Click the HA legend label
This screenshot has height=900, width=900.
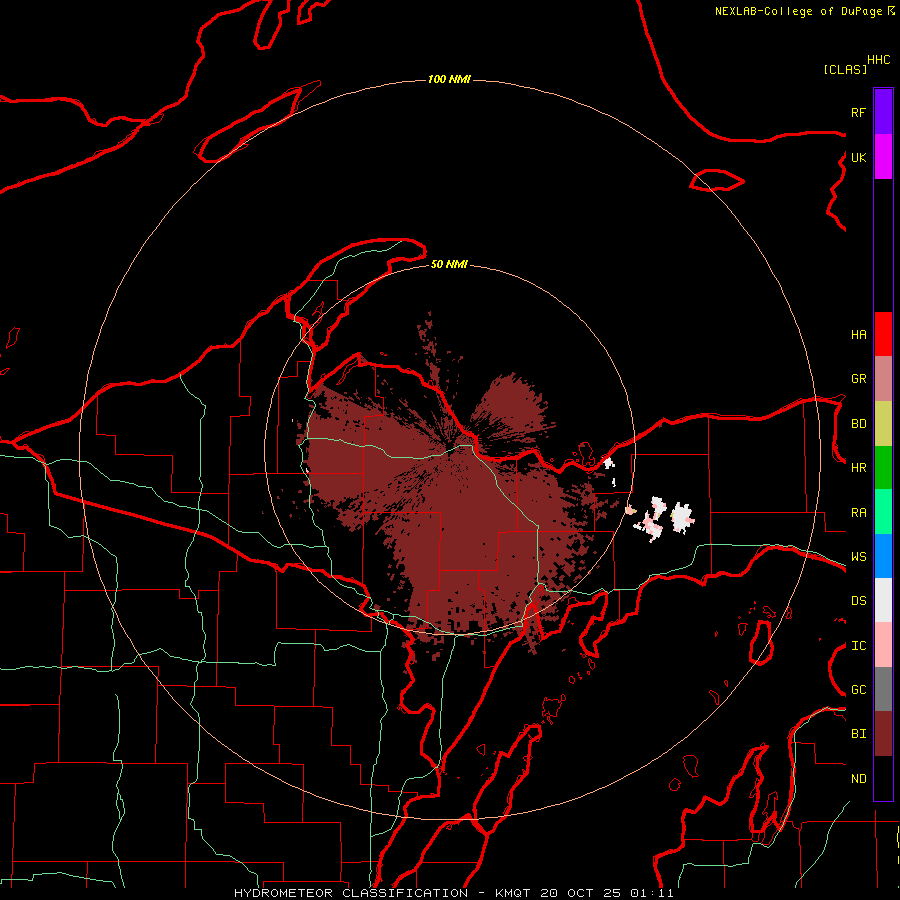[x=859, y=334]
